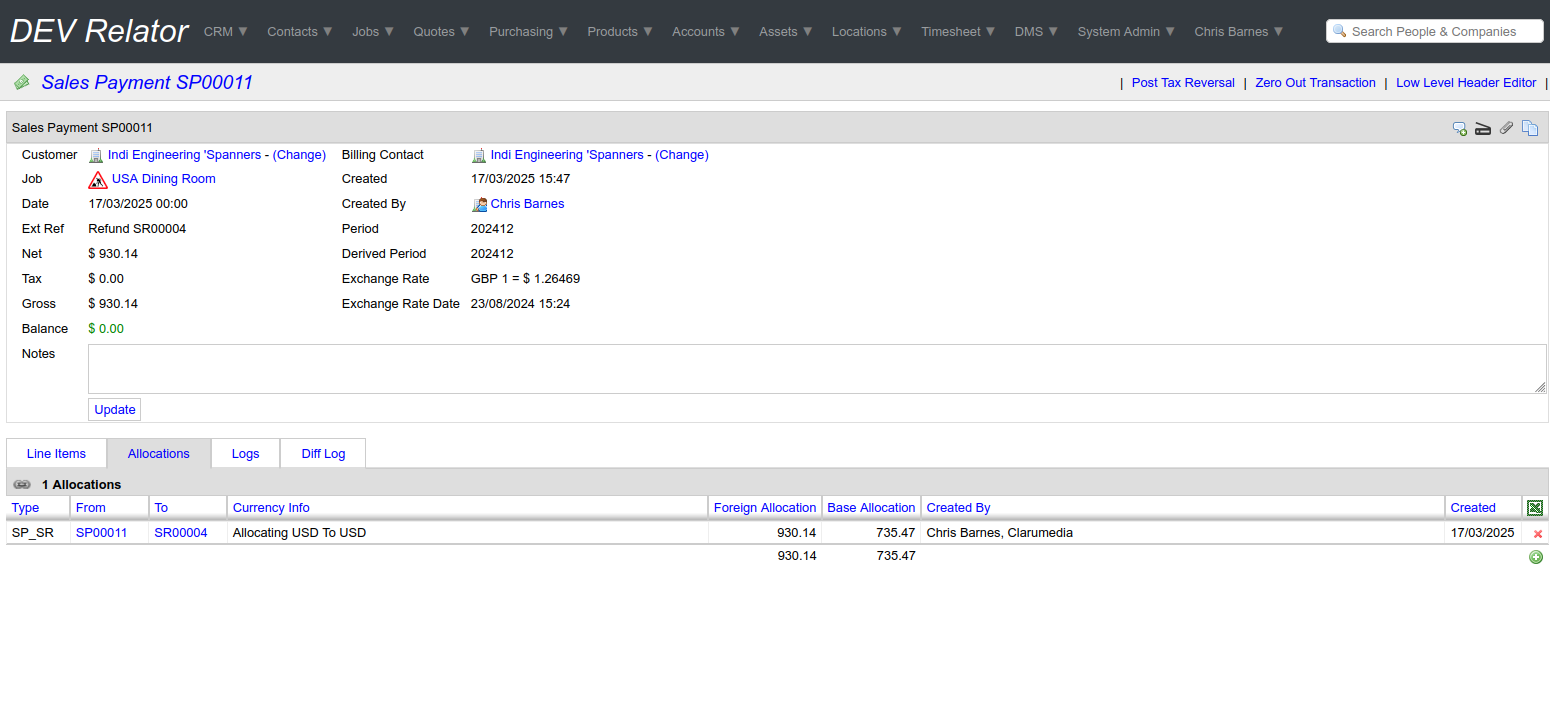This screenshot has width=1550, height=701.
Task: Click the roadworks warning icon beside USA Dining Room
Action: (98, 180)
